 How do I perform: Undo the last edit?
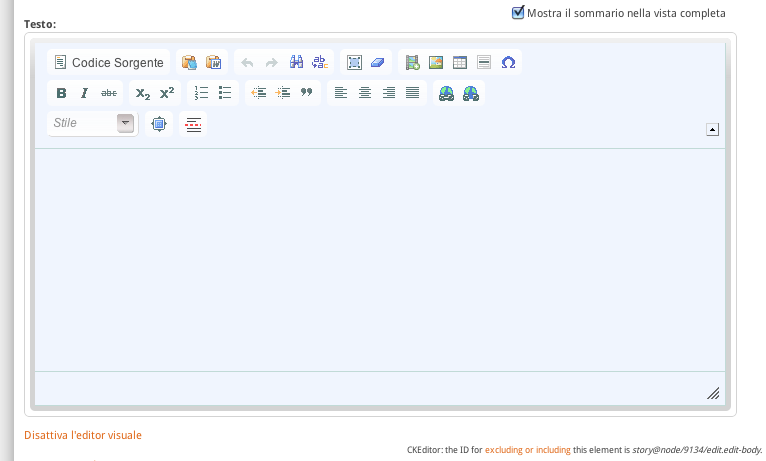coord(248,63)
